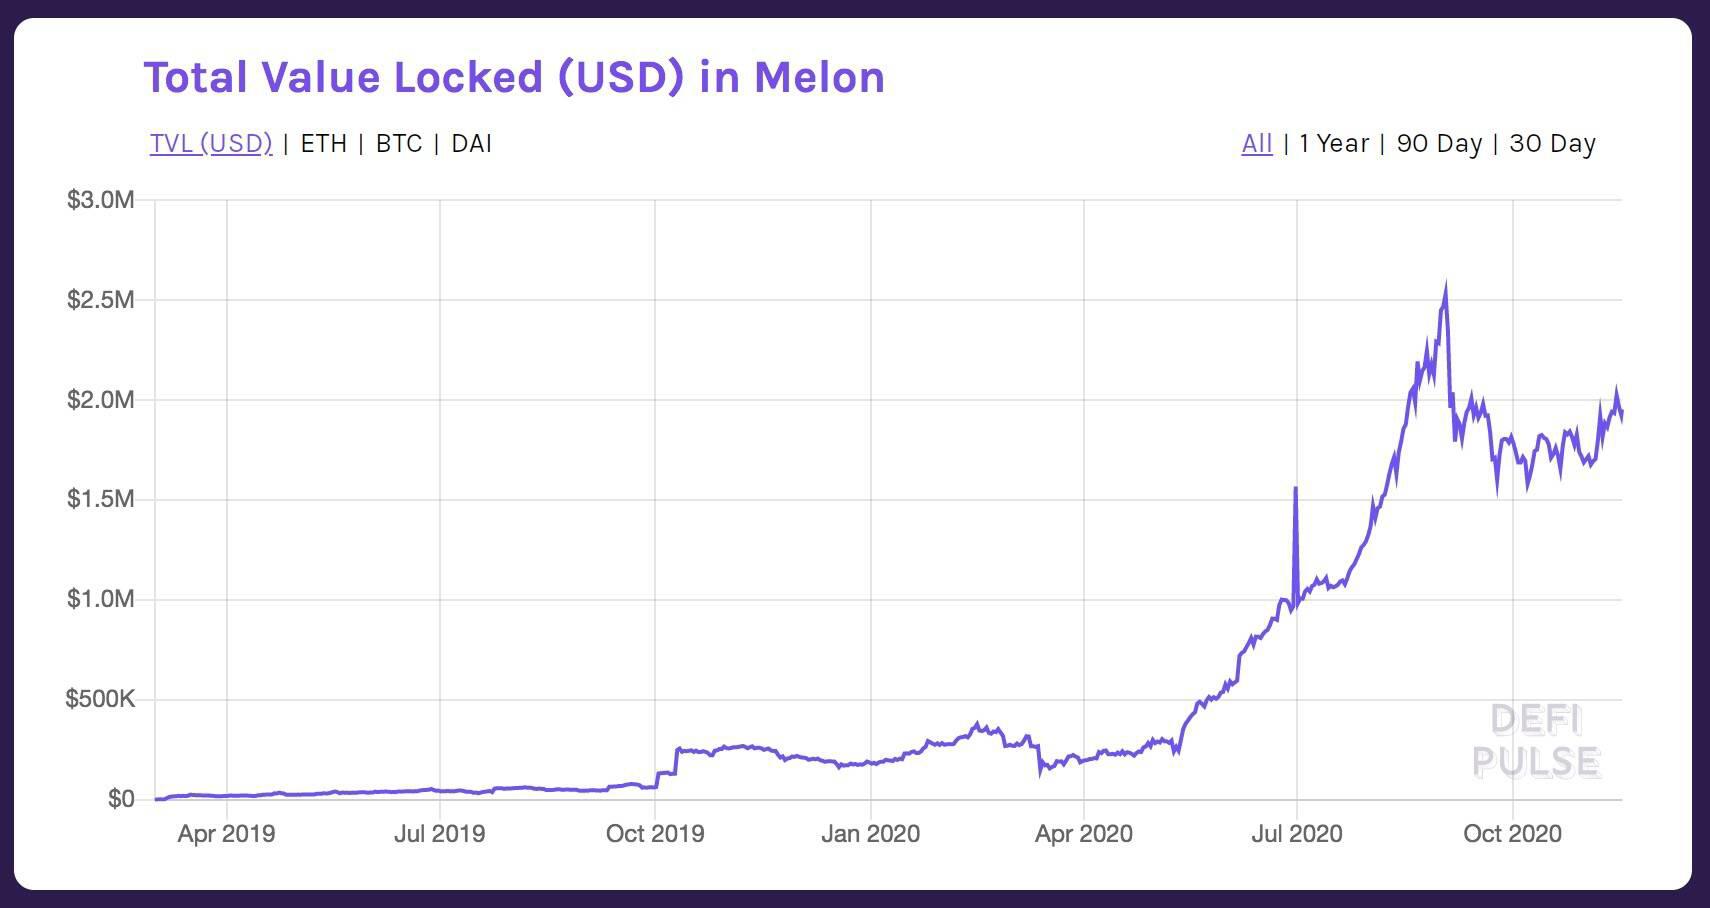Show the 90 Day time range

click(1439, 143)
